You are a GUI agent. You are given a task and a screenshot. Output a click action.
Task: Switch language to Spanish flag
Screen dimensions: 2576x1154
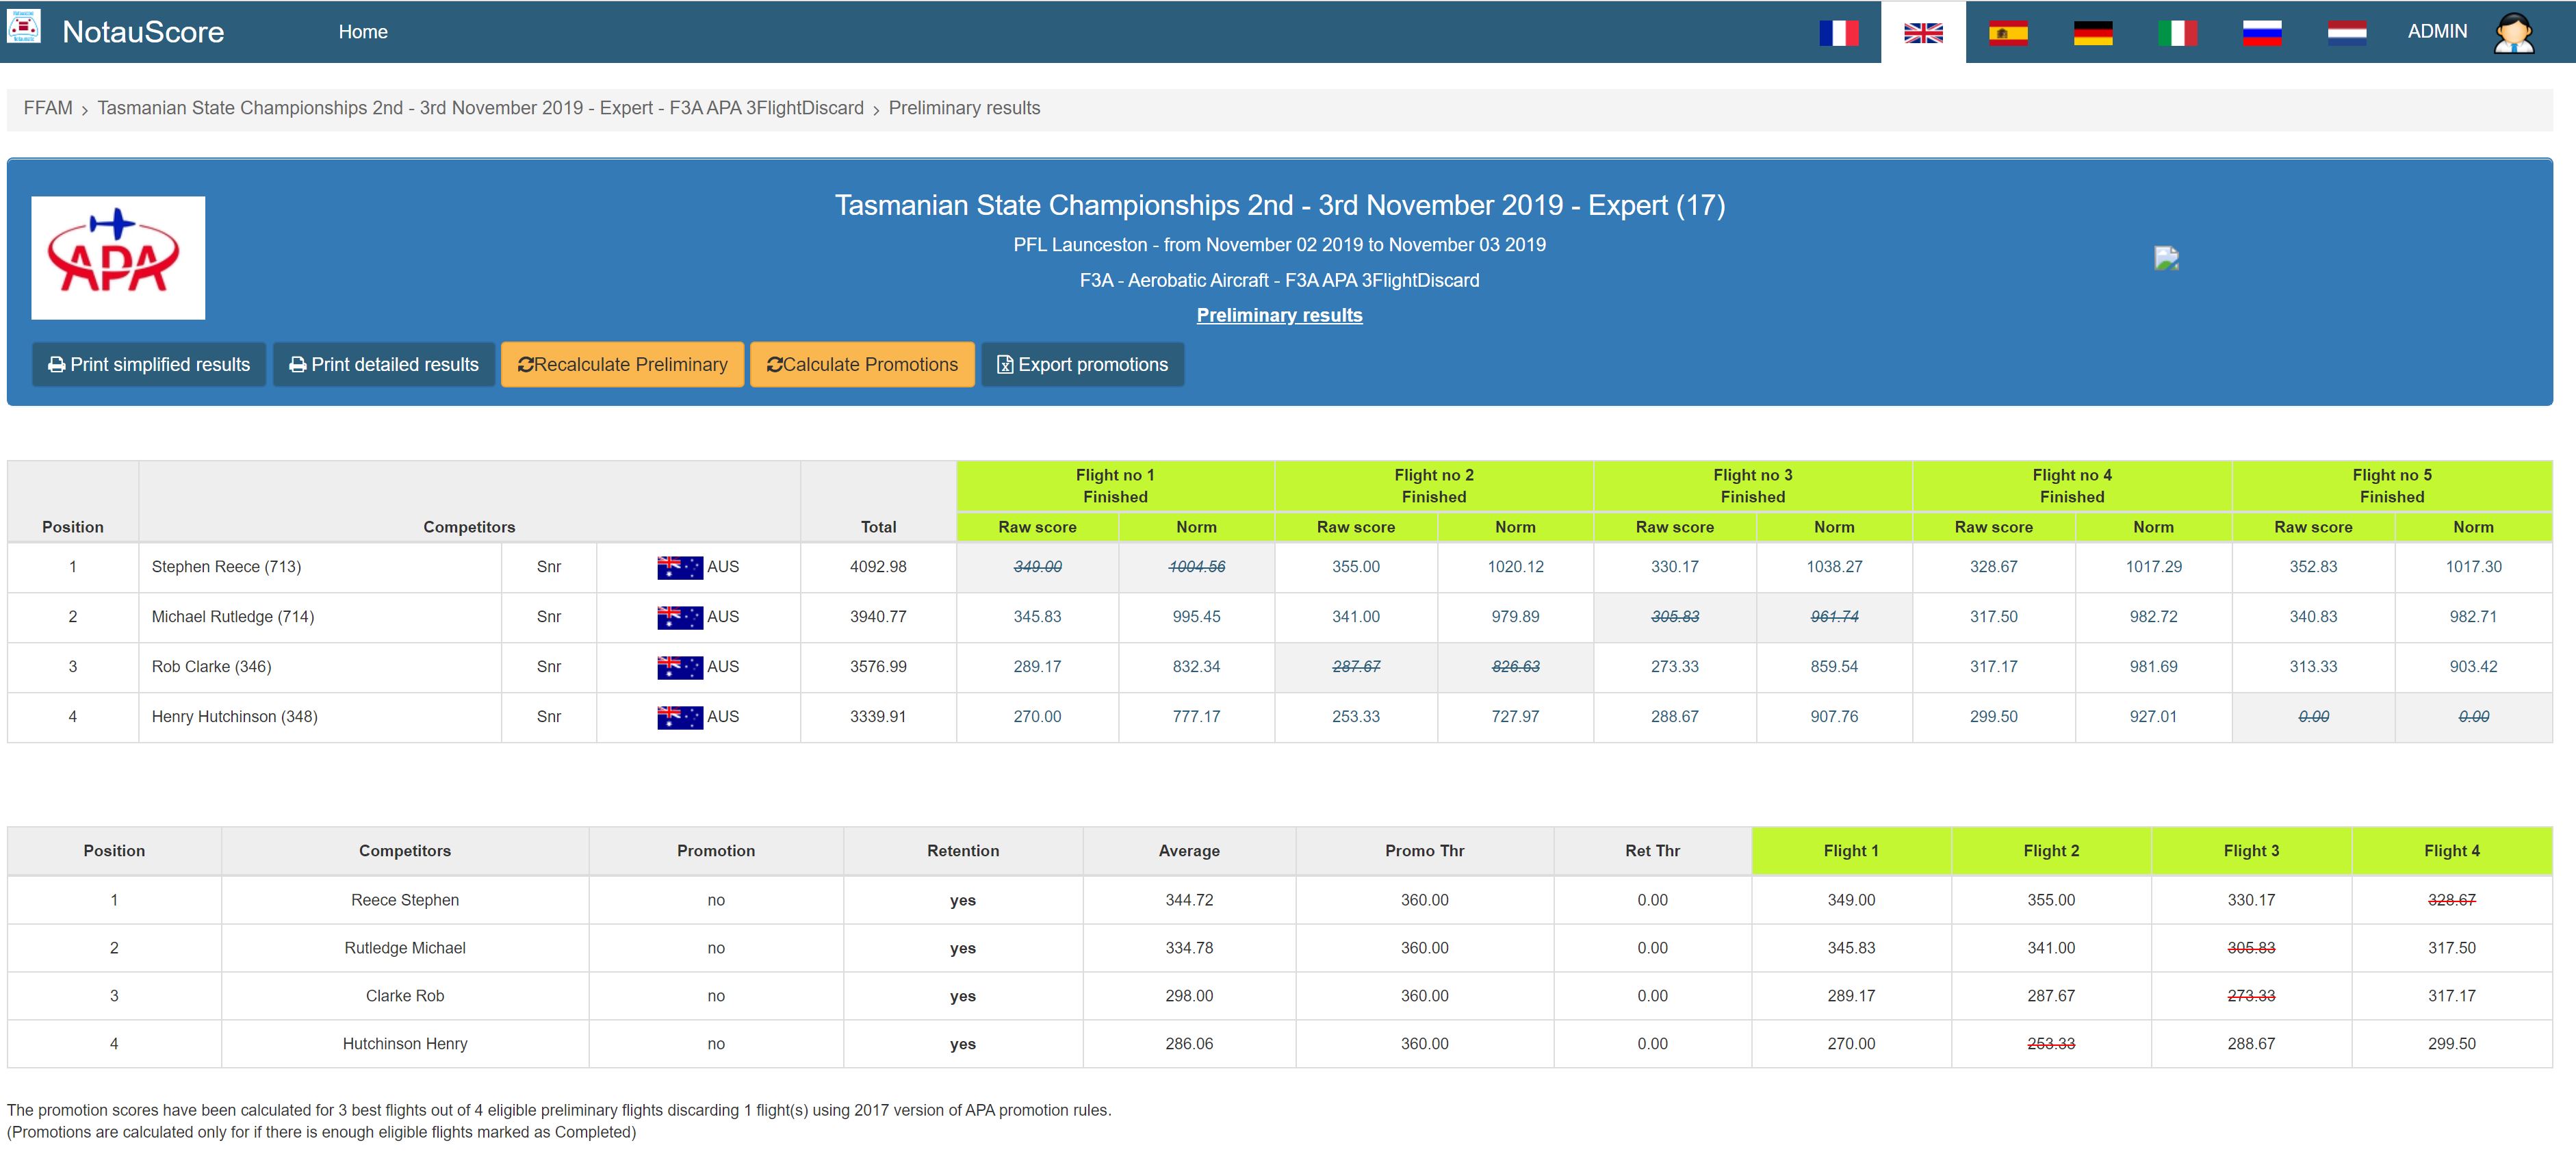click(2008, 33)
